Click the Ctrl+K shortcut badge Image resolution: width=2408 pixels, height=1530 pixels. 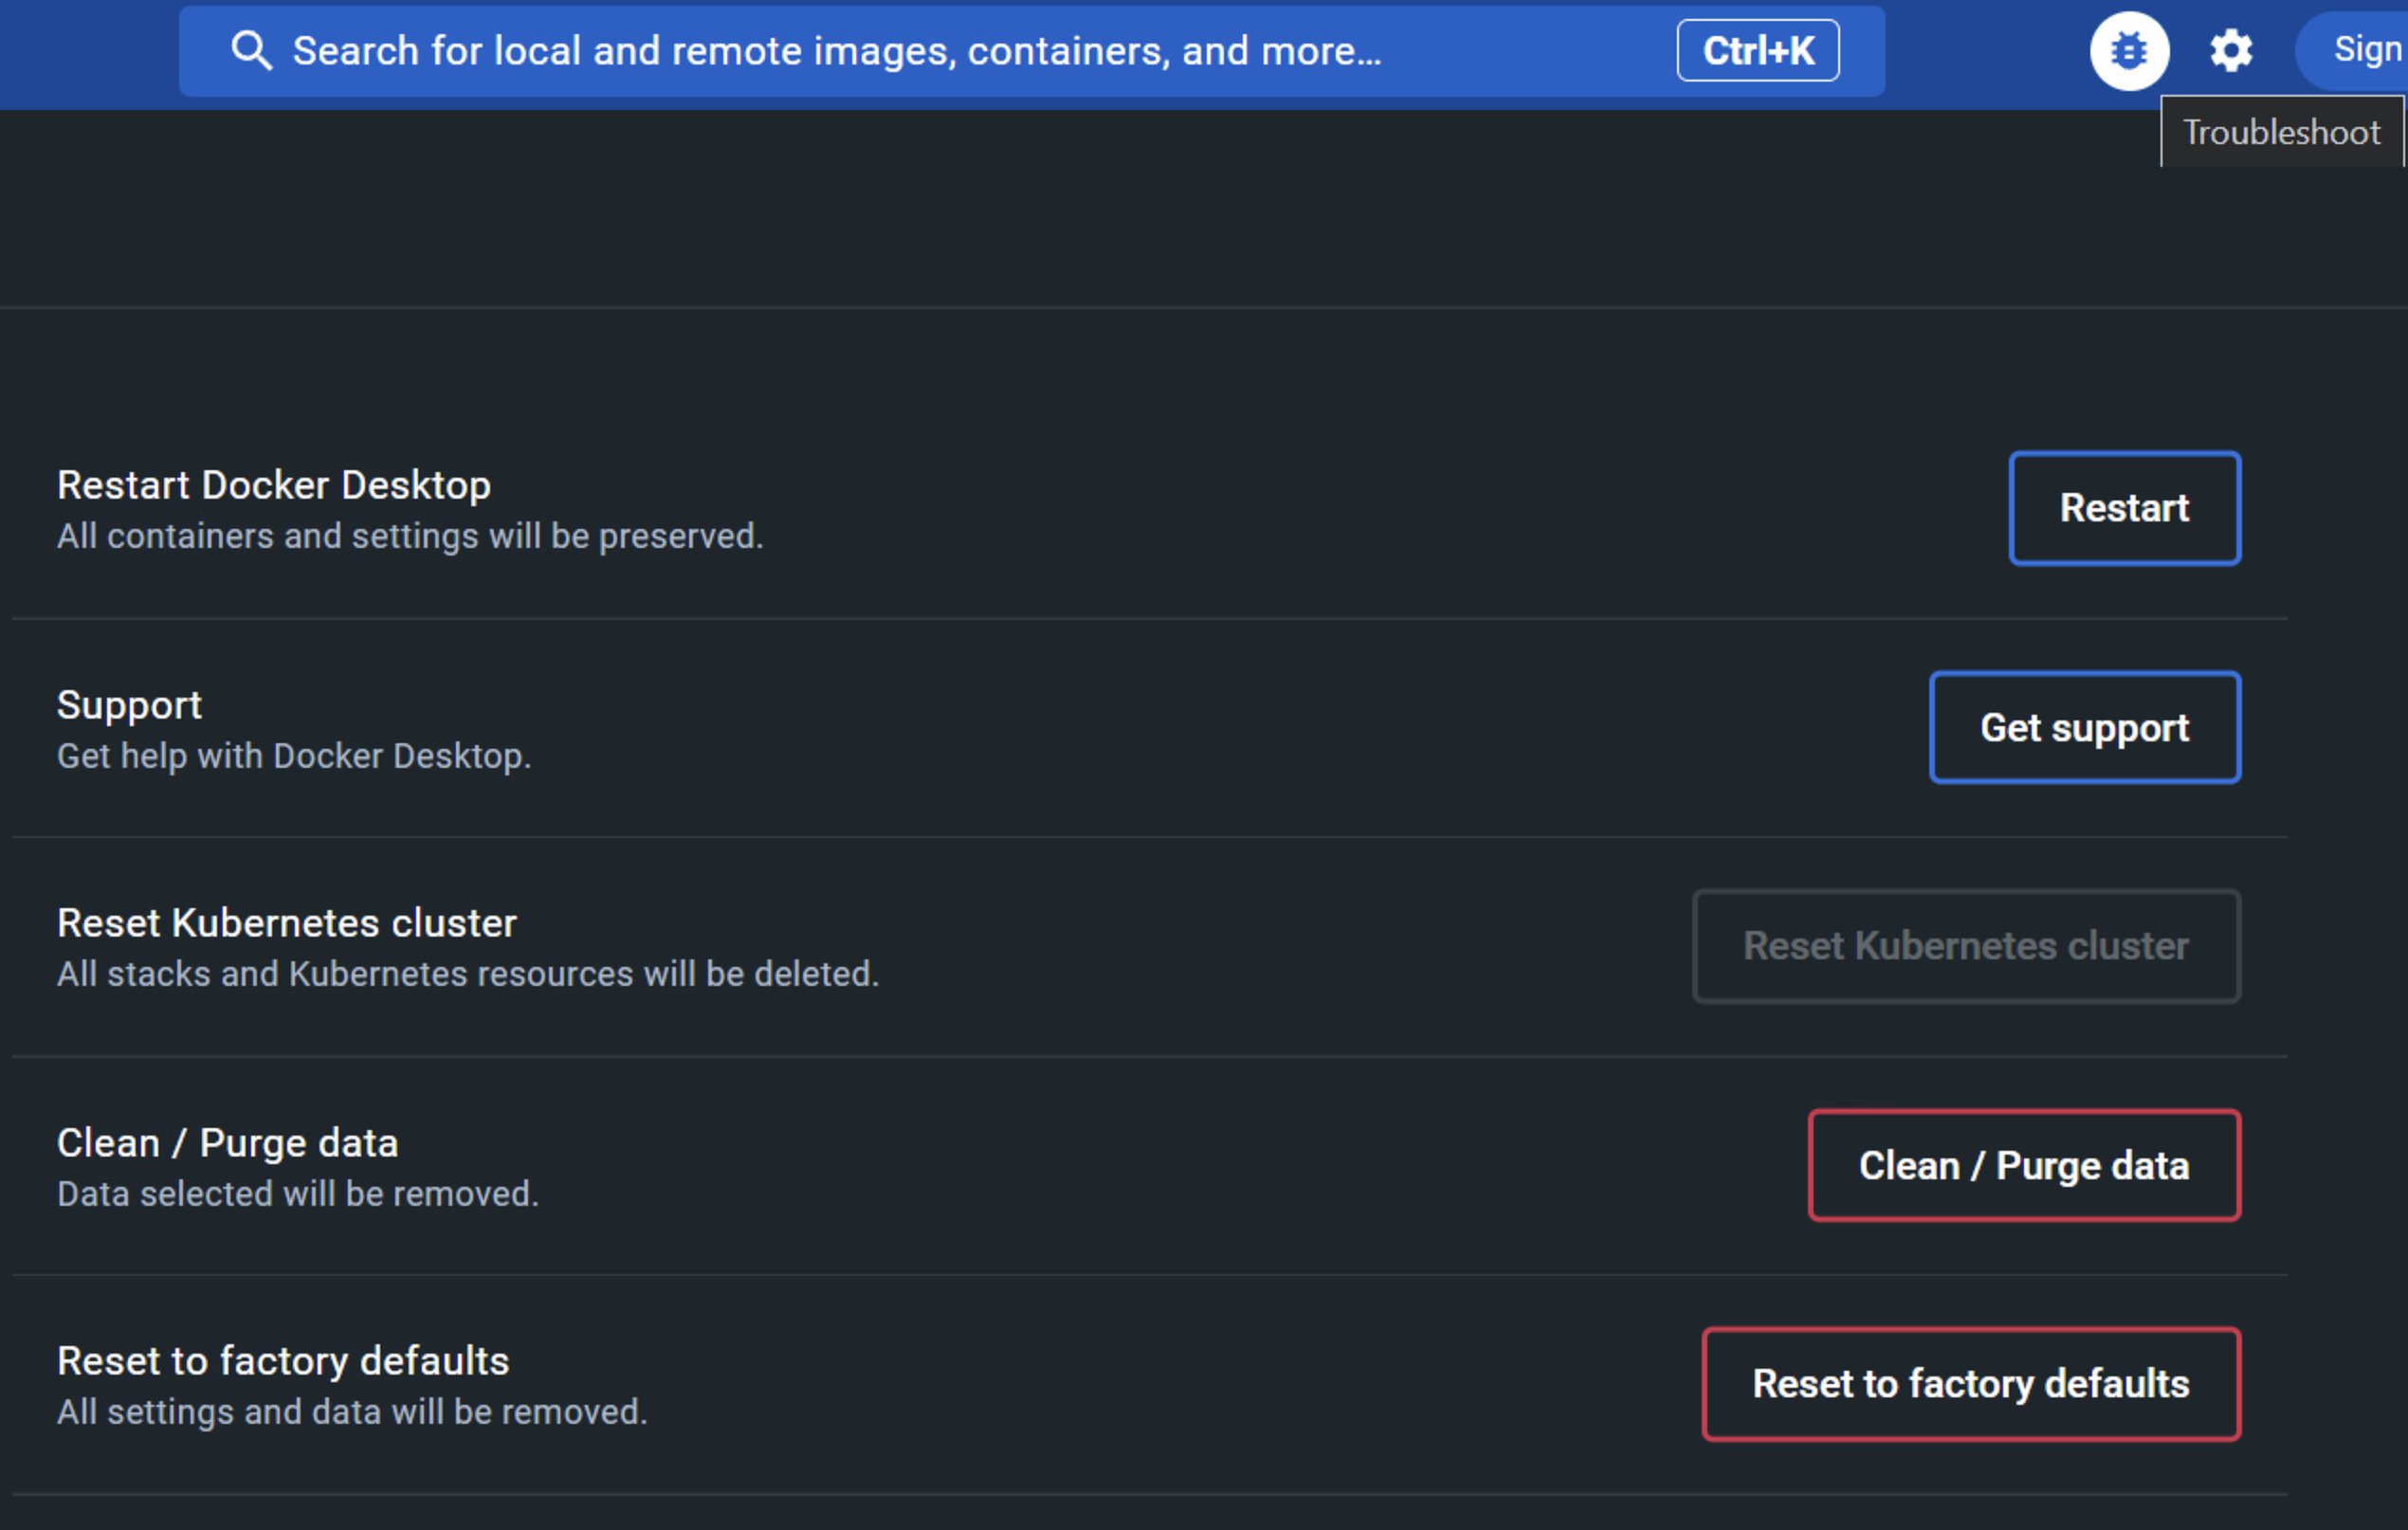(1758, 50)
